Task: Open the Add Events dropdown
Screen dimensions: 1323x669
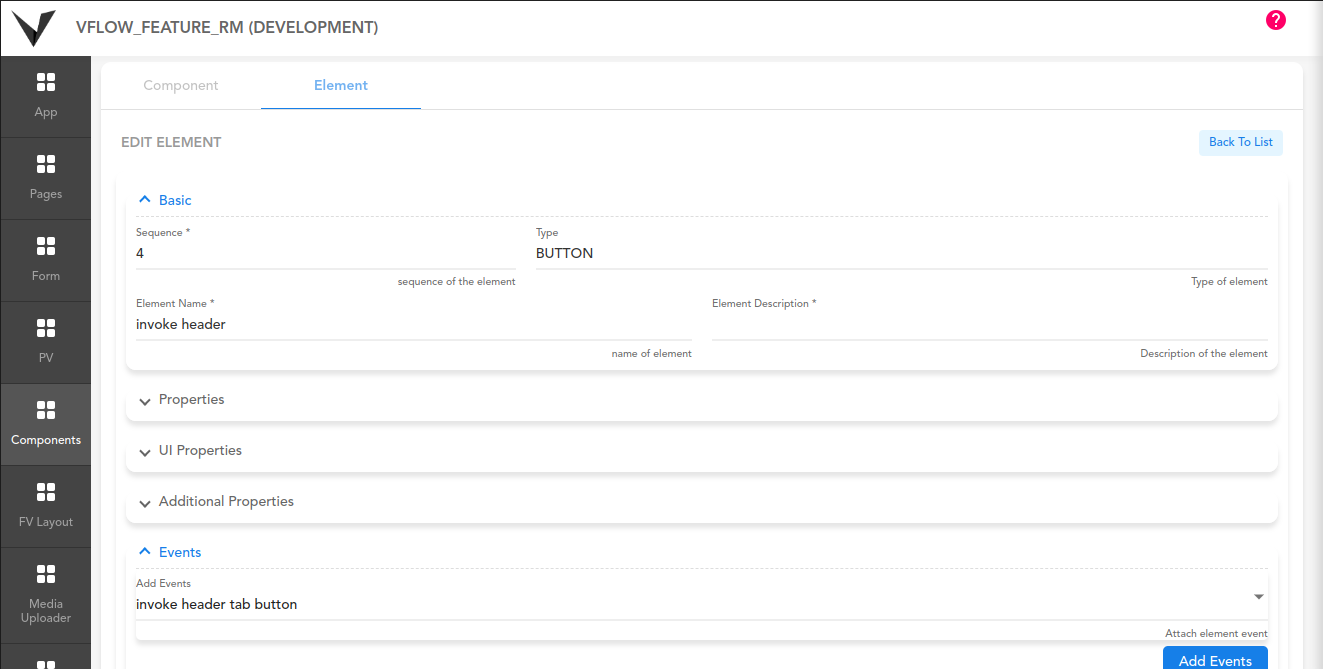Action: point(702,598)
